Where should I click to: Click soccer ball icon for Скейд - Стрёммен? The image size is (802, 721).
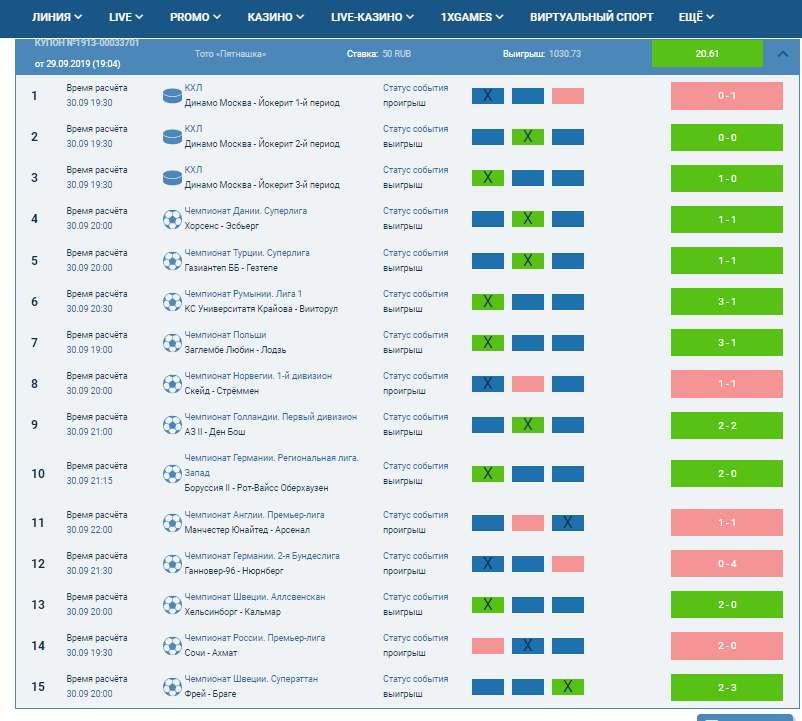tap(170, 383)
